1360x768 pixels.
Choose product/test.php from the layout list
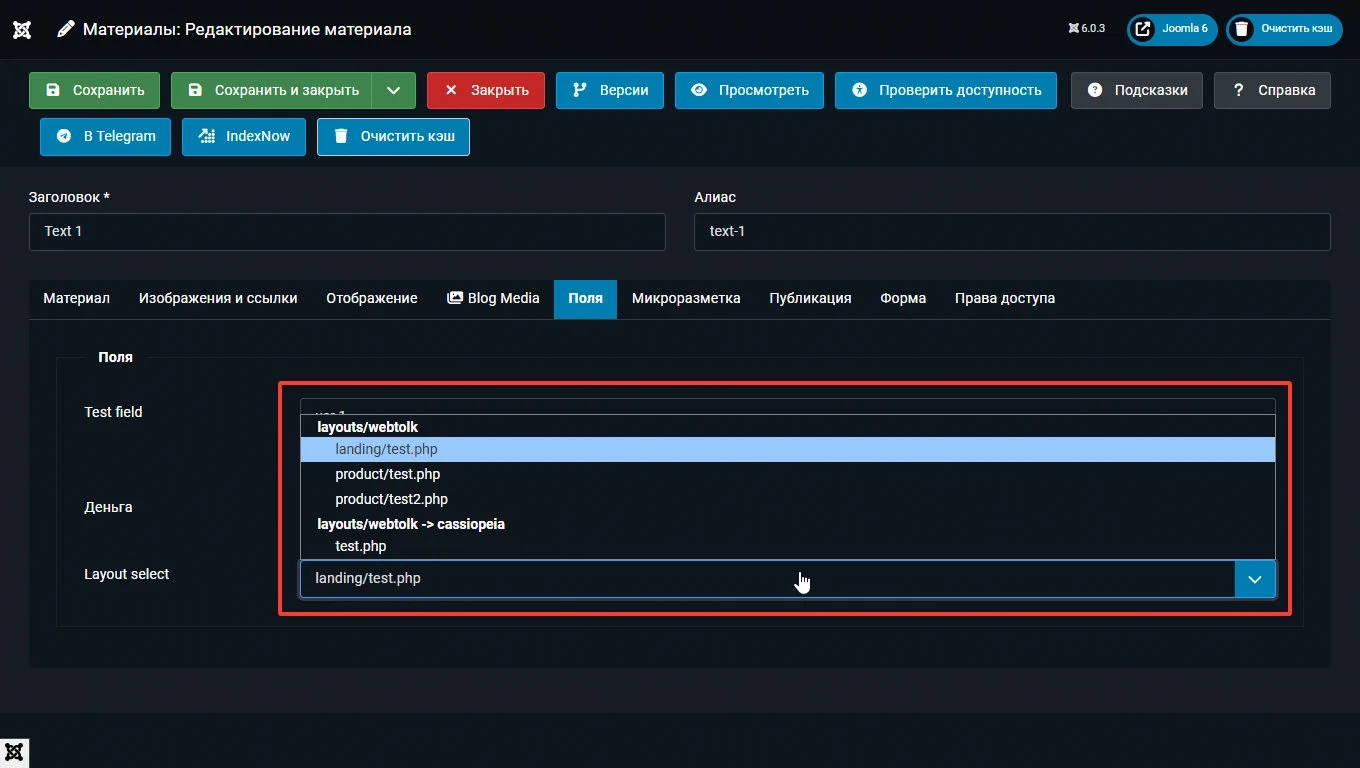[388, 474]
